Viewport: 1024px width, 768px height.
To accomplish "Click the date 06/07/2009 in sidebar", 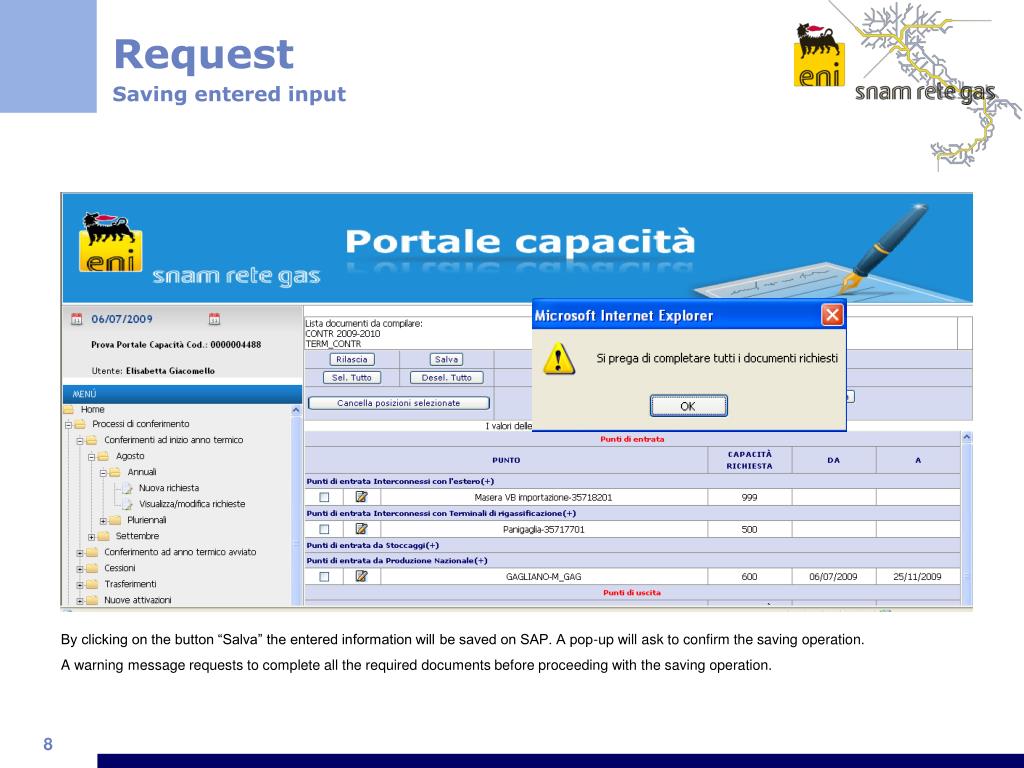I will pyautogui.click(x=121, y=319).
